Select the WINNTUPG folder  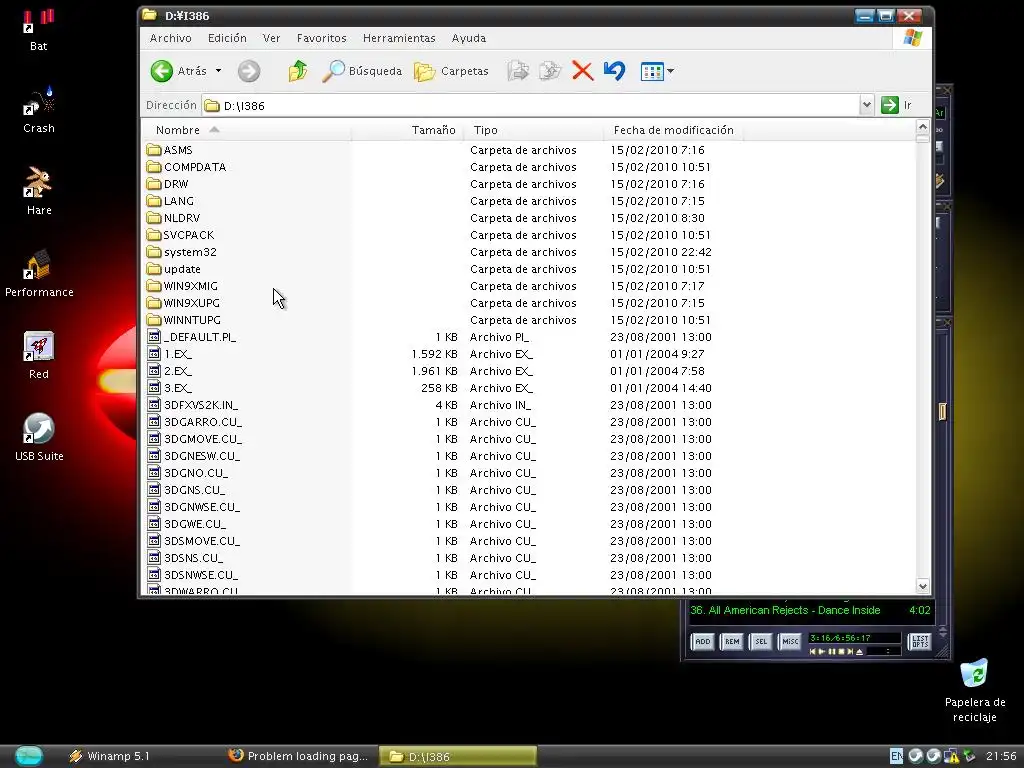click(x=184, y=320)
